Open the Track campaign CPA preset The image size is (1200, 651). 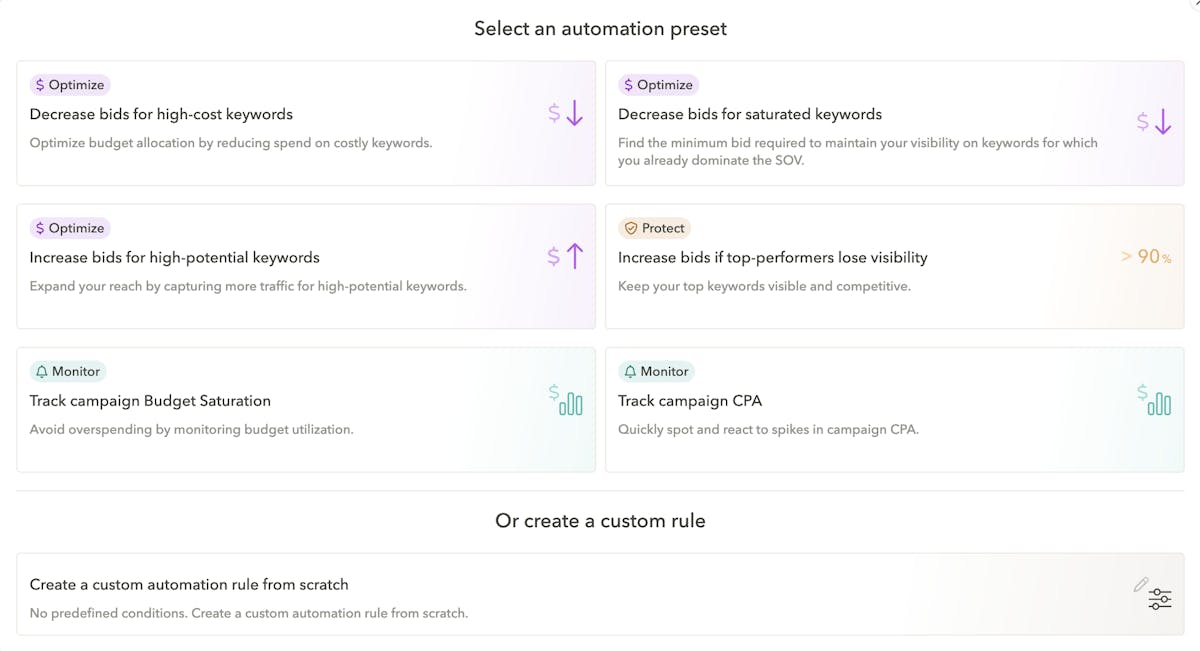pos(689,401)
